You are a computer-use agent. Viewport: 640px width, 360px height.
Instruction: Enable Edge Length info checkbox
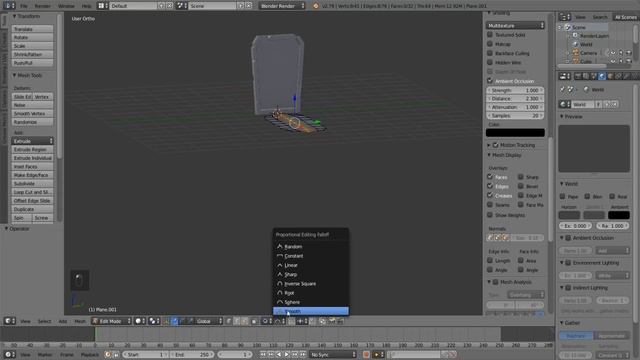click(490, 260)
